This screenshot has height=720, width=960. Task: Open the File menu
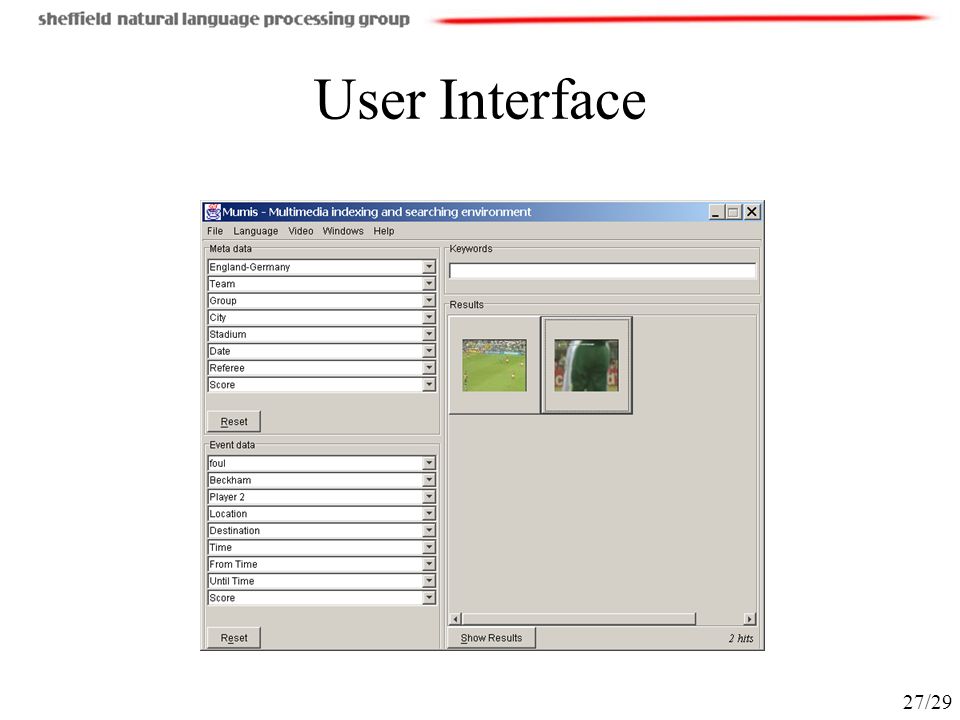coord(215,231)
